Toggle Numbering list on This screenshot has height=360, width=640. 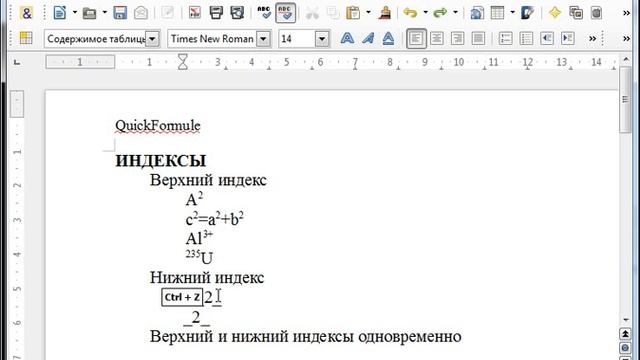pos(505,39)
